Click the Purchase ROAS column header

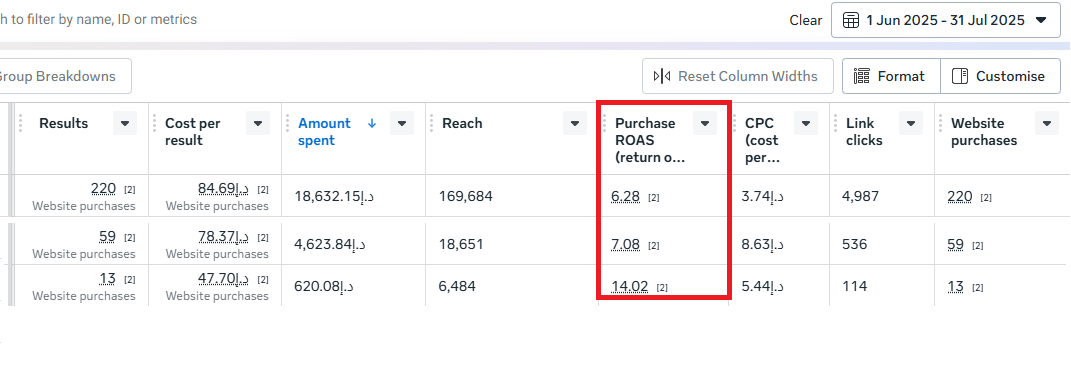point(650,140)
